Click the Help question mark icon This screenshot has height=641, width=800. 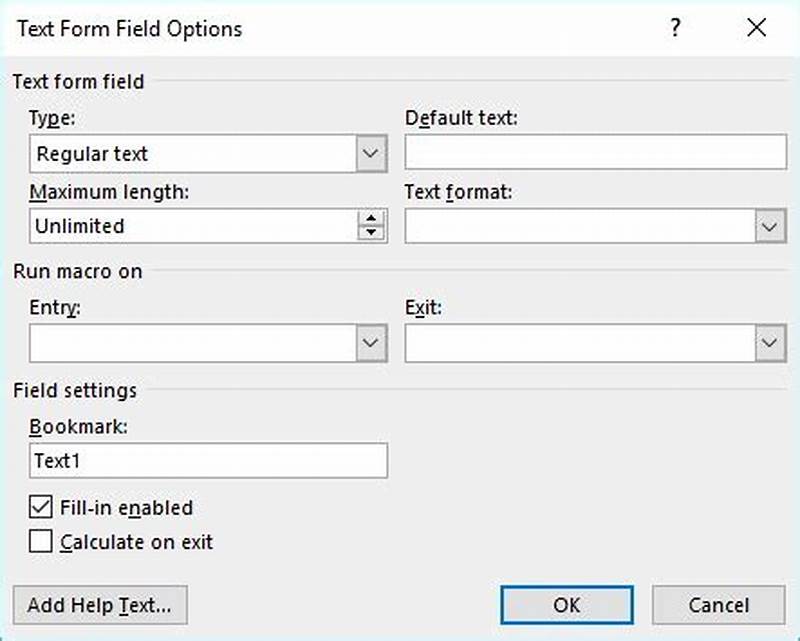point(675,29)
